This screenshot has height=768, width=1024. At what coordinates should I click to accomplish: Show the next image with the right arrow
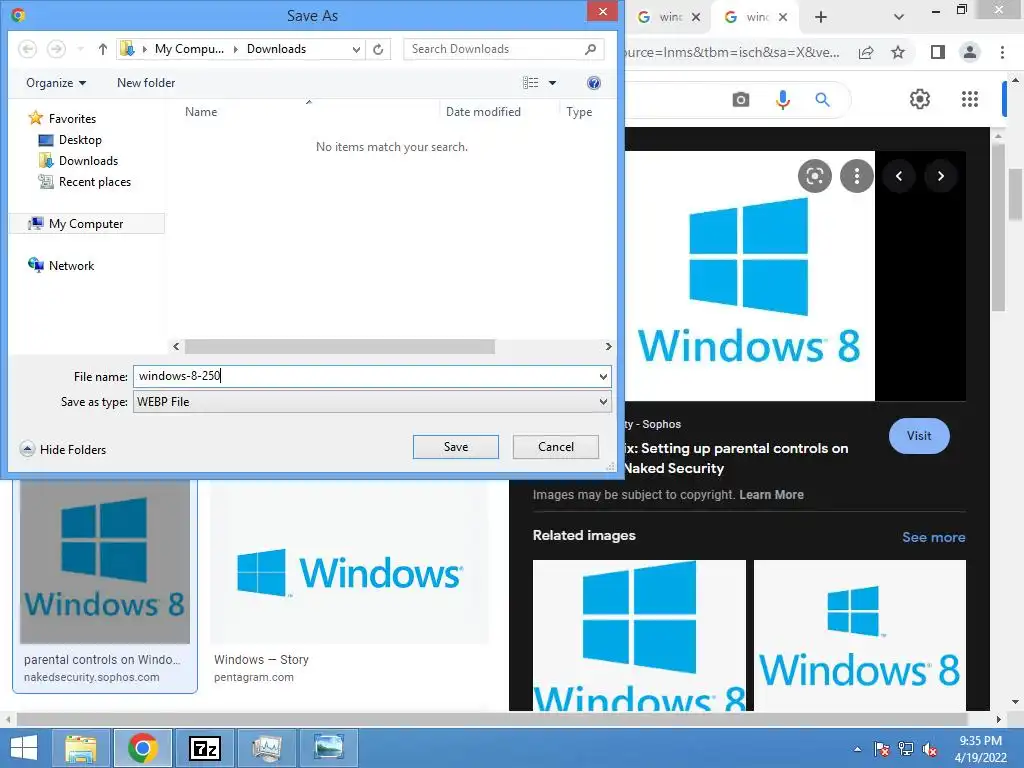pos(940,176)
